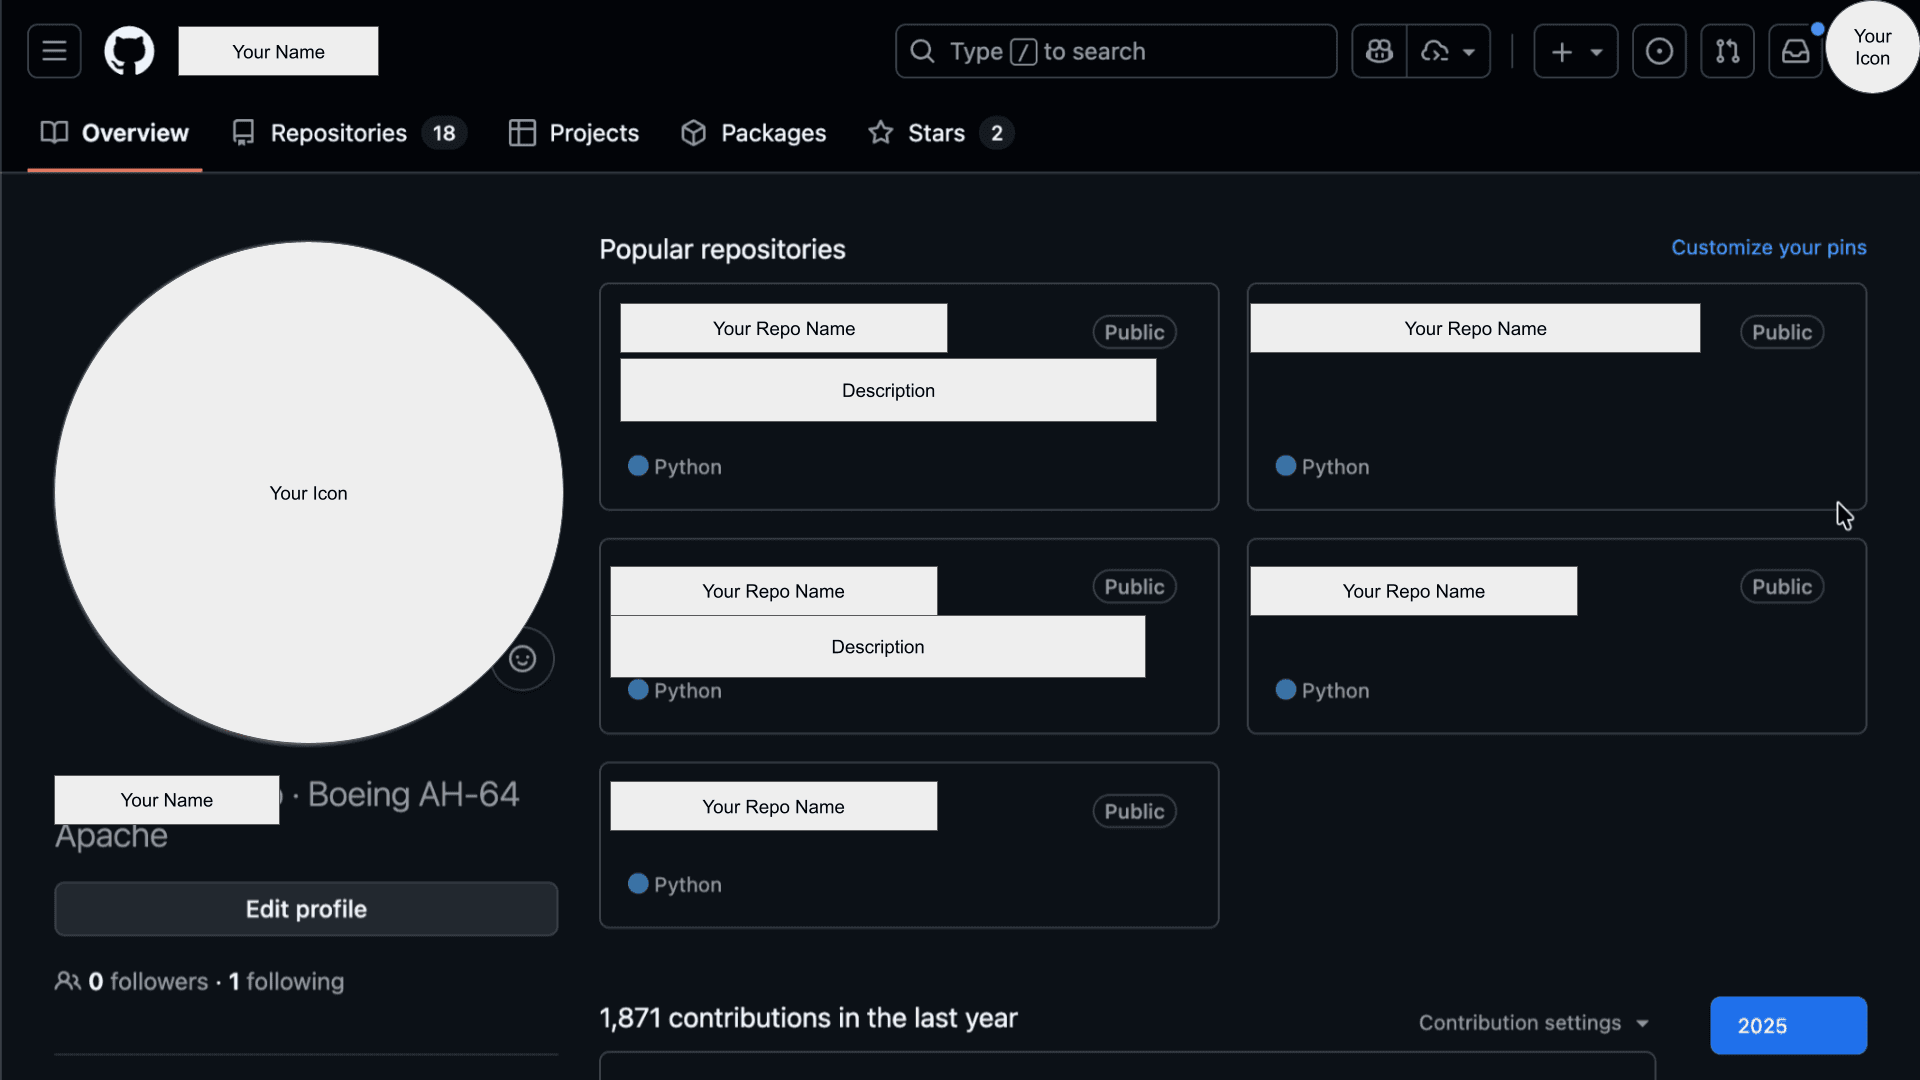
Task: Click the search input field
Action: coord(1115,51)
